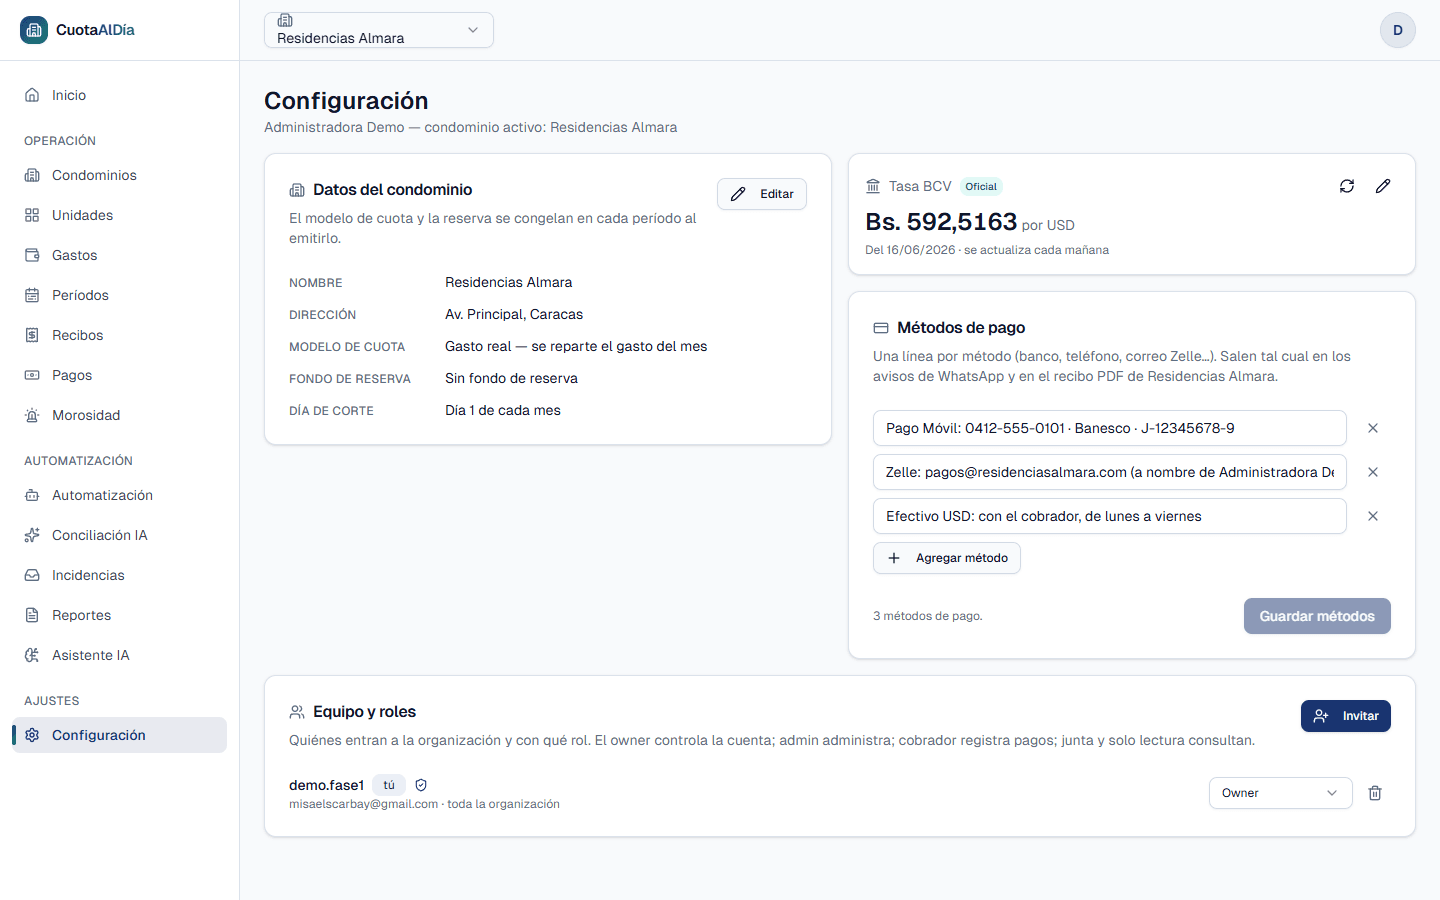Click Guardar métodos button
This screenshot has height=900, width=1440.
click(1317, 616)
